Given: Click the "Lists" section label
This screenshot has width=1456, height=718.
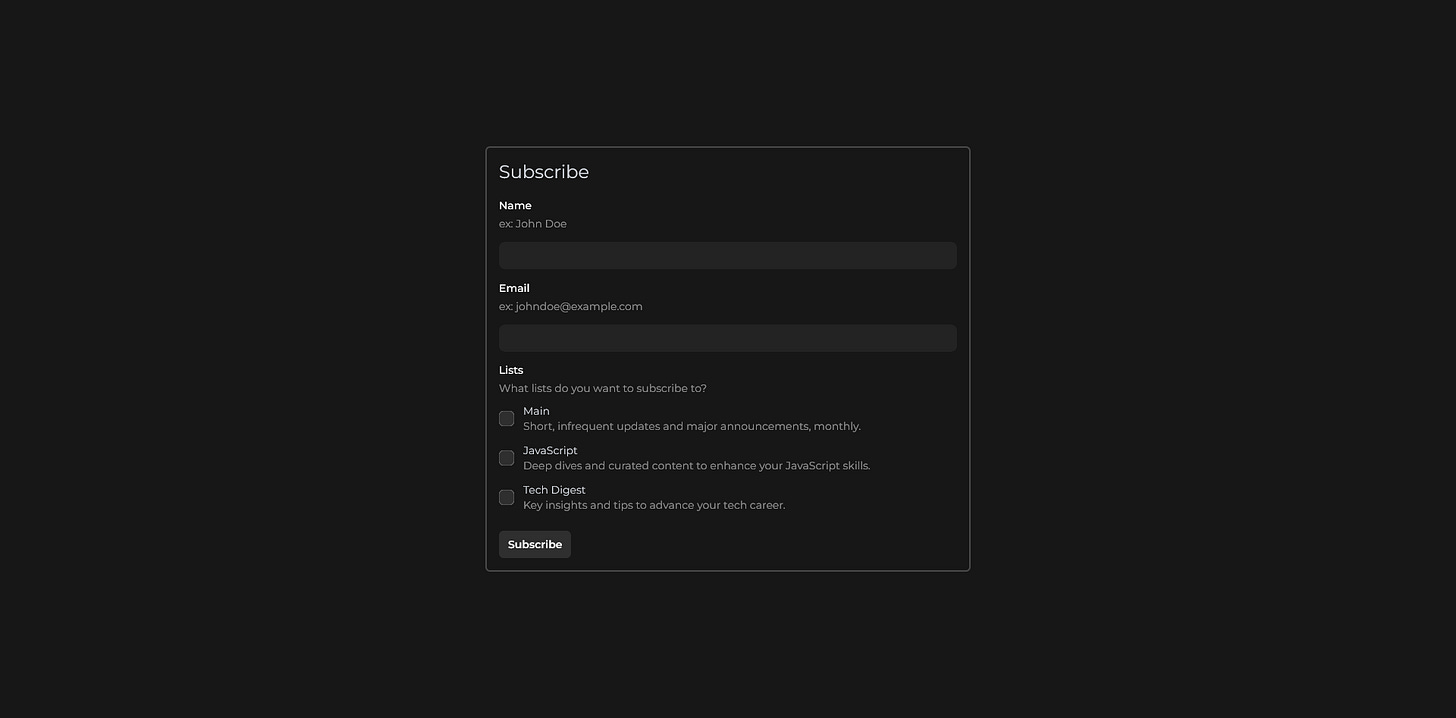Looking at the screenshot, I should [511, 370].
